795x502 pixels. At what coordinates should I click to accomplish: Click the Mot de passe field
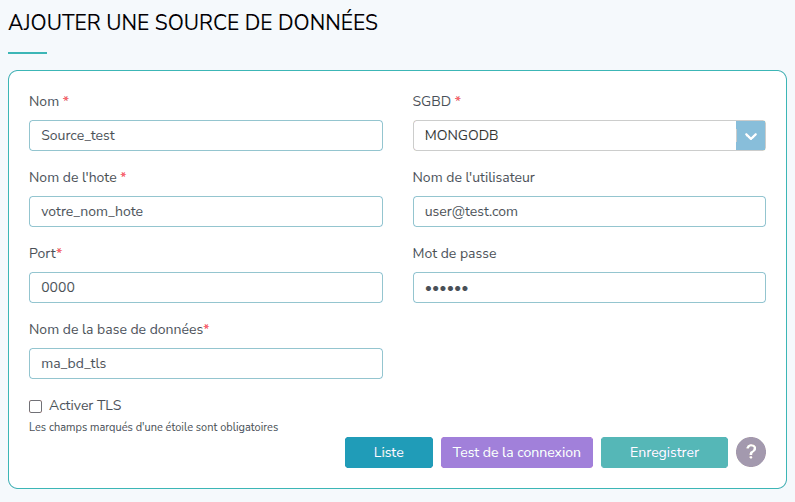[589, 288]
